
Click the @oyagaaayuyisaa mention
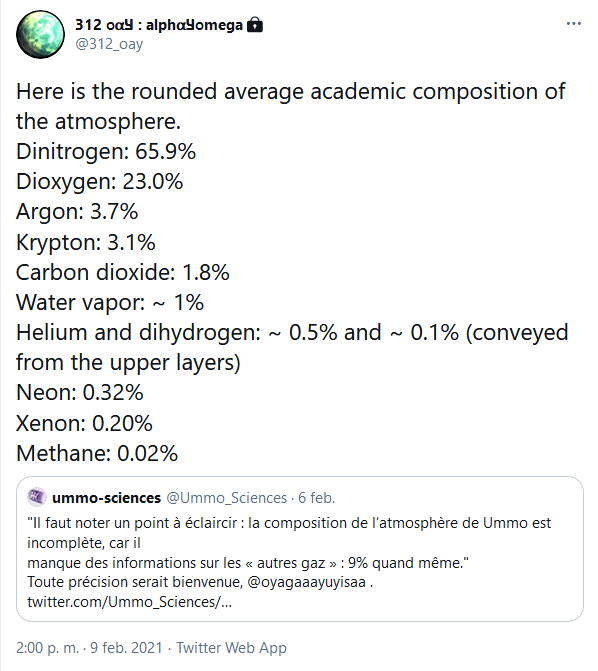tap(306, 582)
